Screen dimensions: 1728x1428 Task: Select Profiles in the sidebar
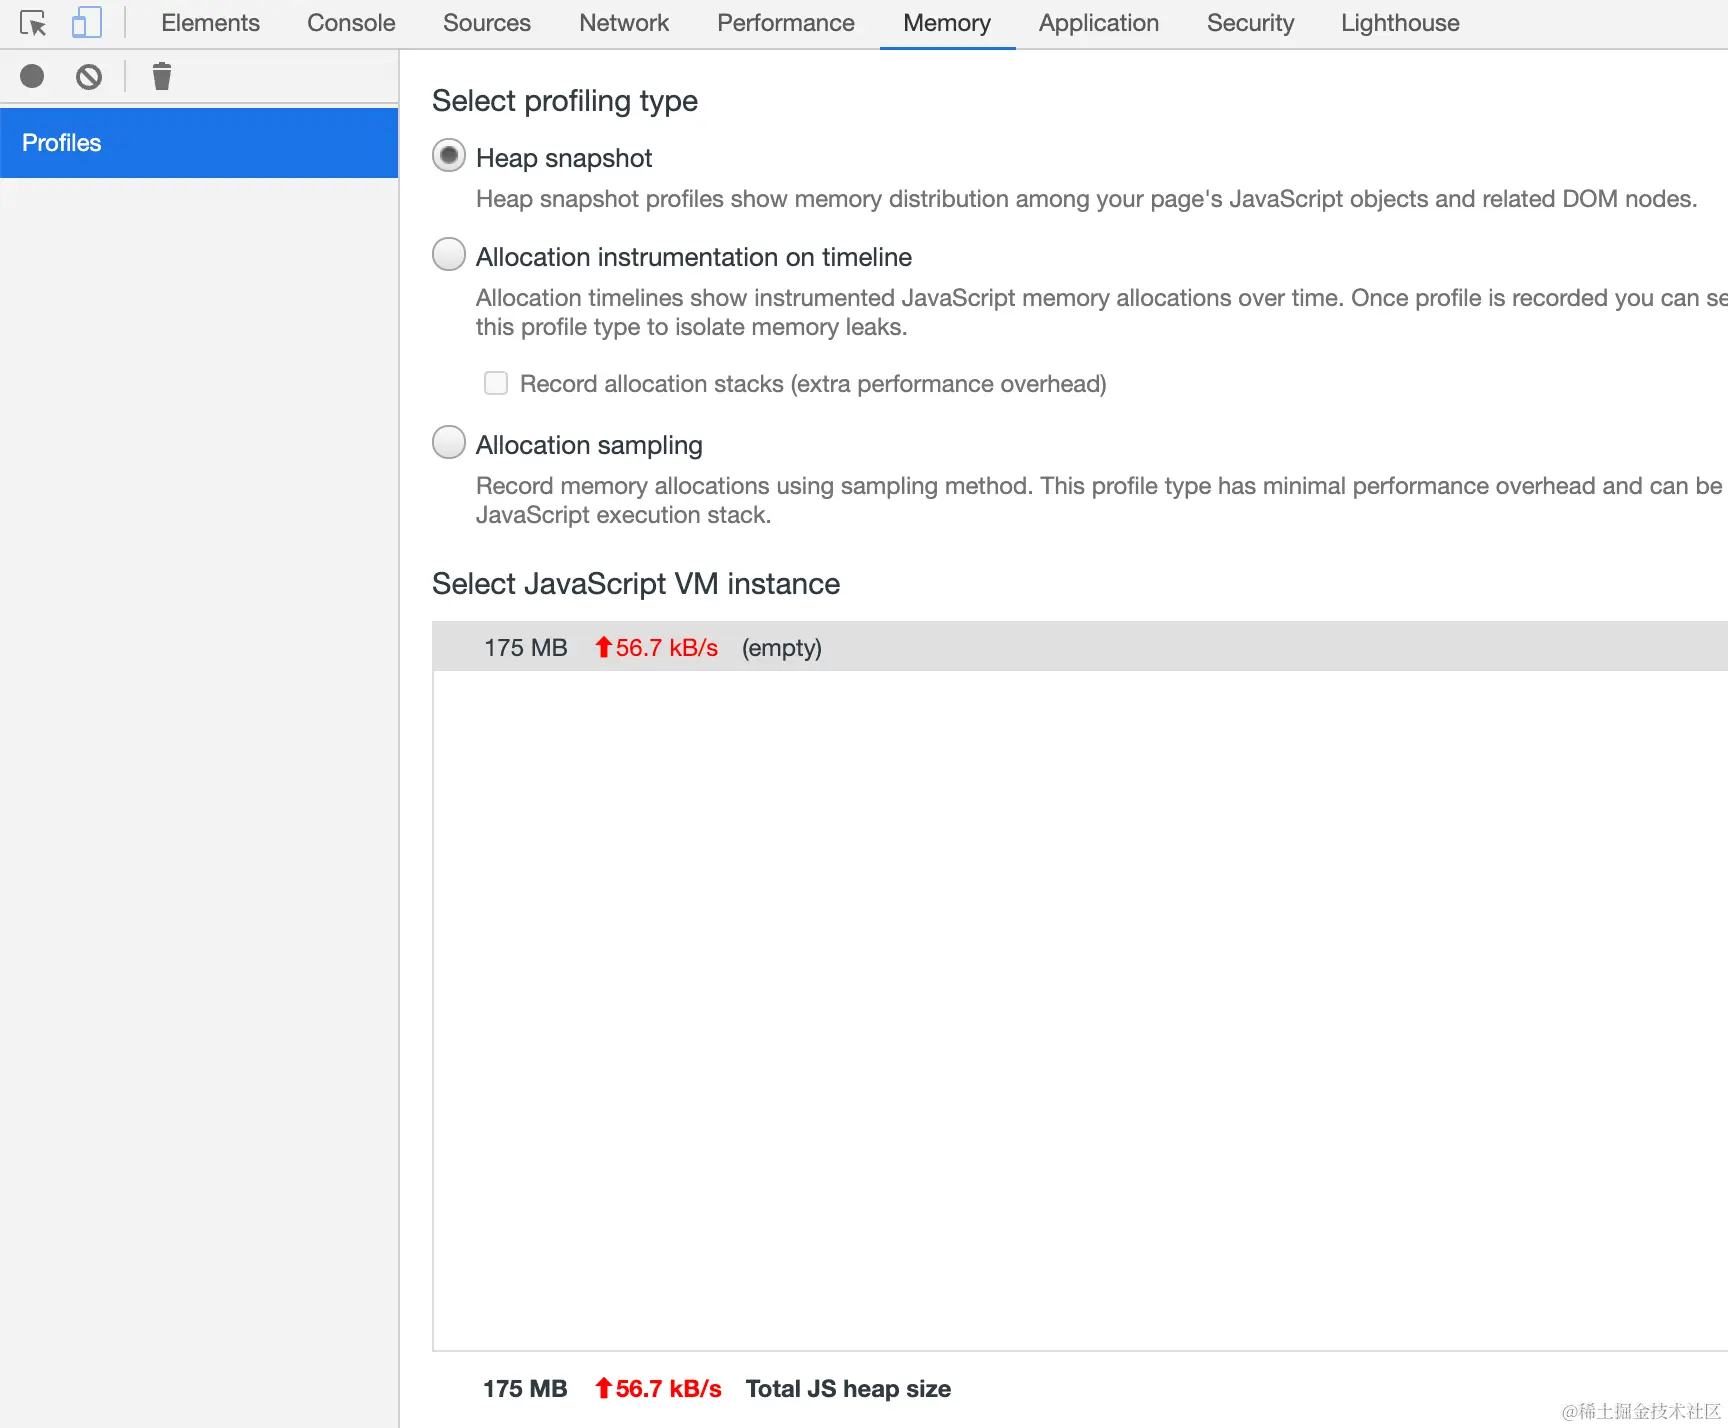199,143
